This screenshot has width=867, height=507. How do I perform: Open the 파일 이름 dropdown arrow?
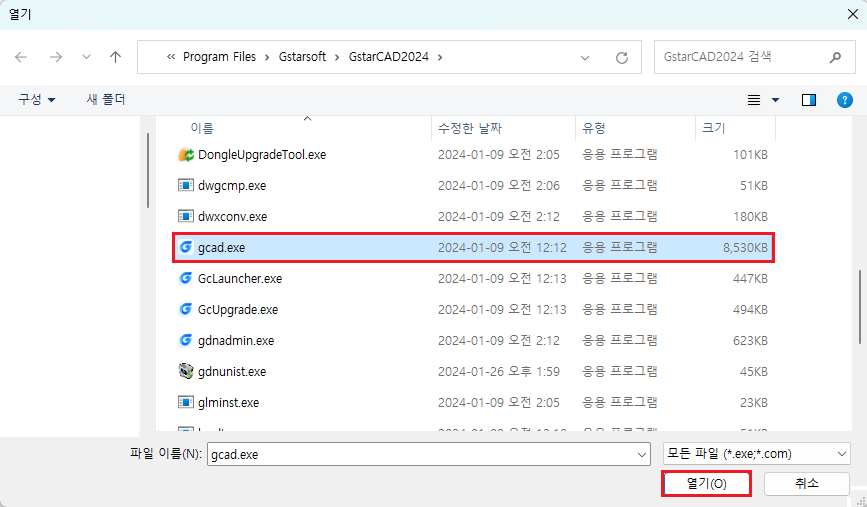pos(642,454)
